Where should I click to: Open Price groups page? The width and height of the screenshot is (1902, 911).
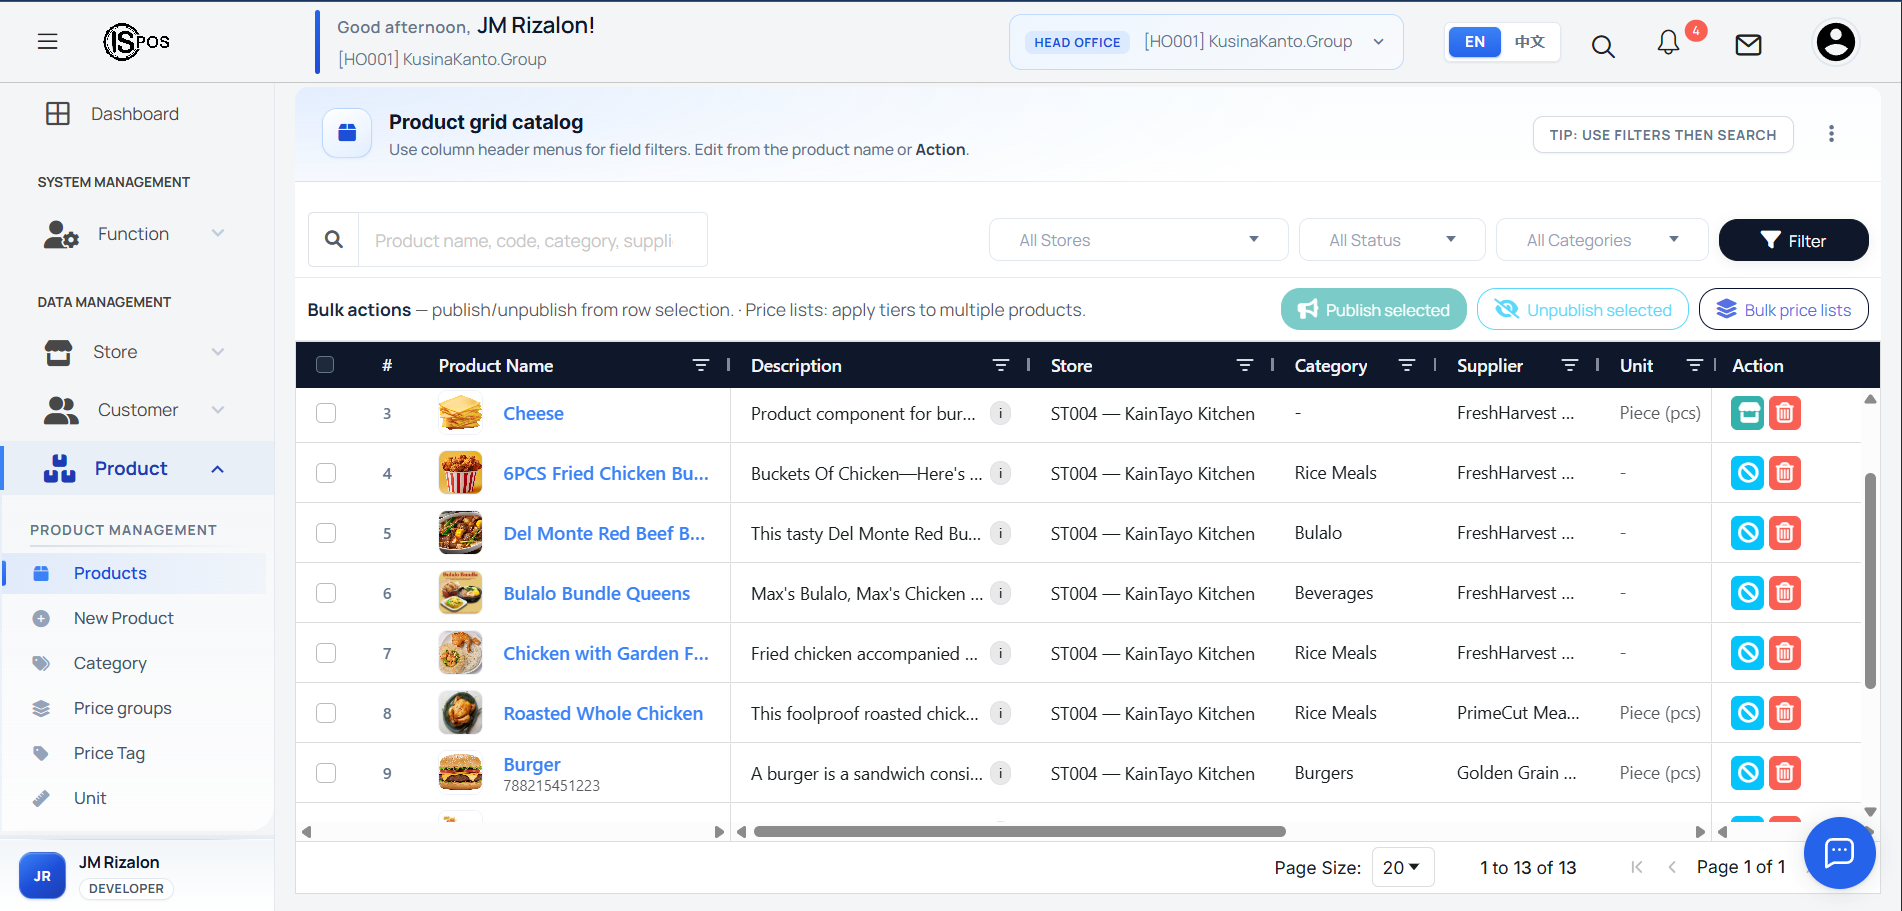122,708
